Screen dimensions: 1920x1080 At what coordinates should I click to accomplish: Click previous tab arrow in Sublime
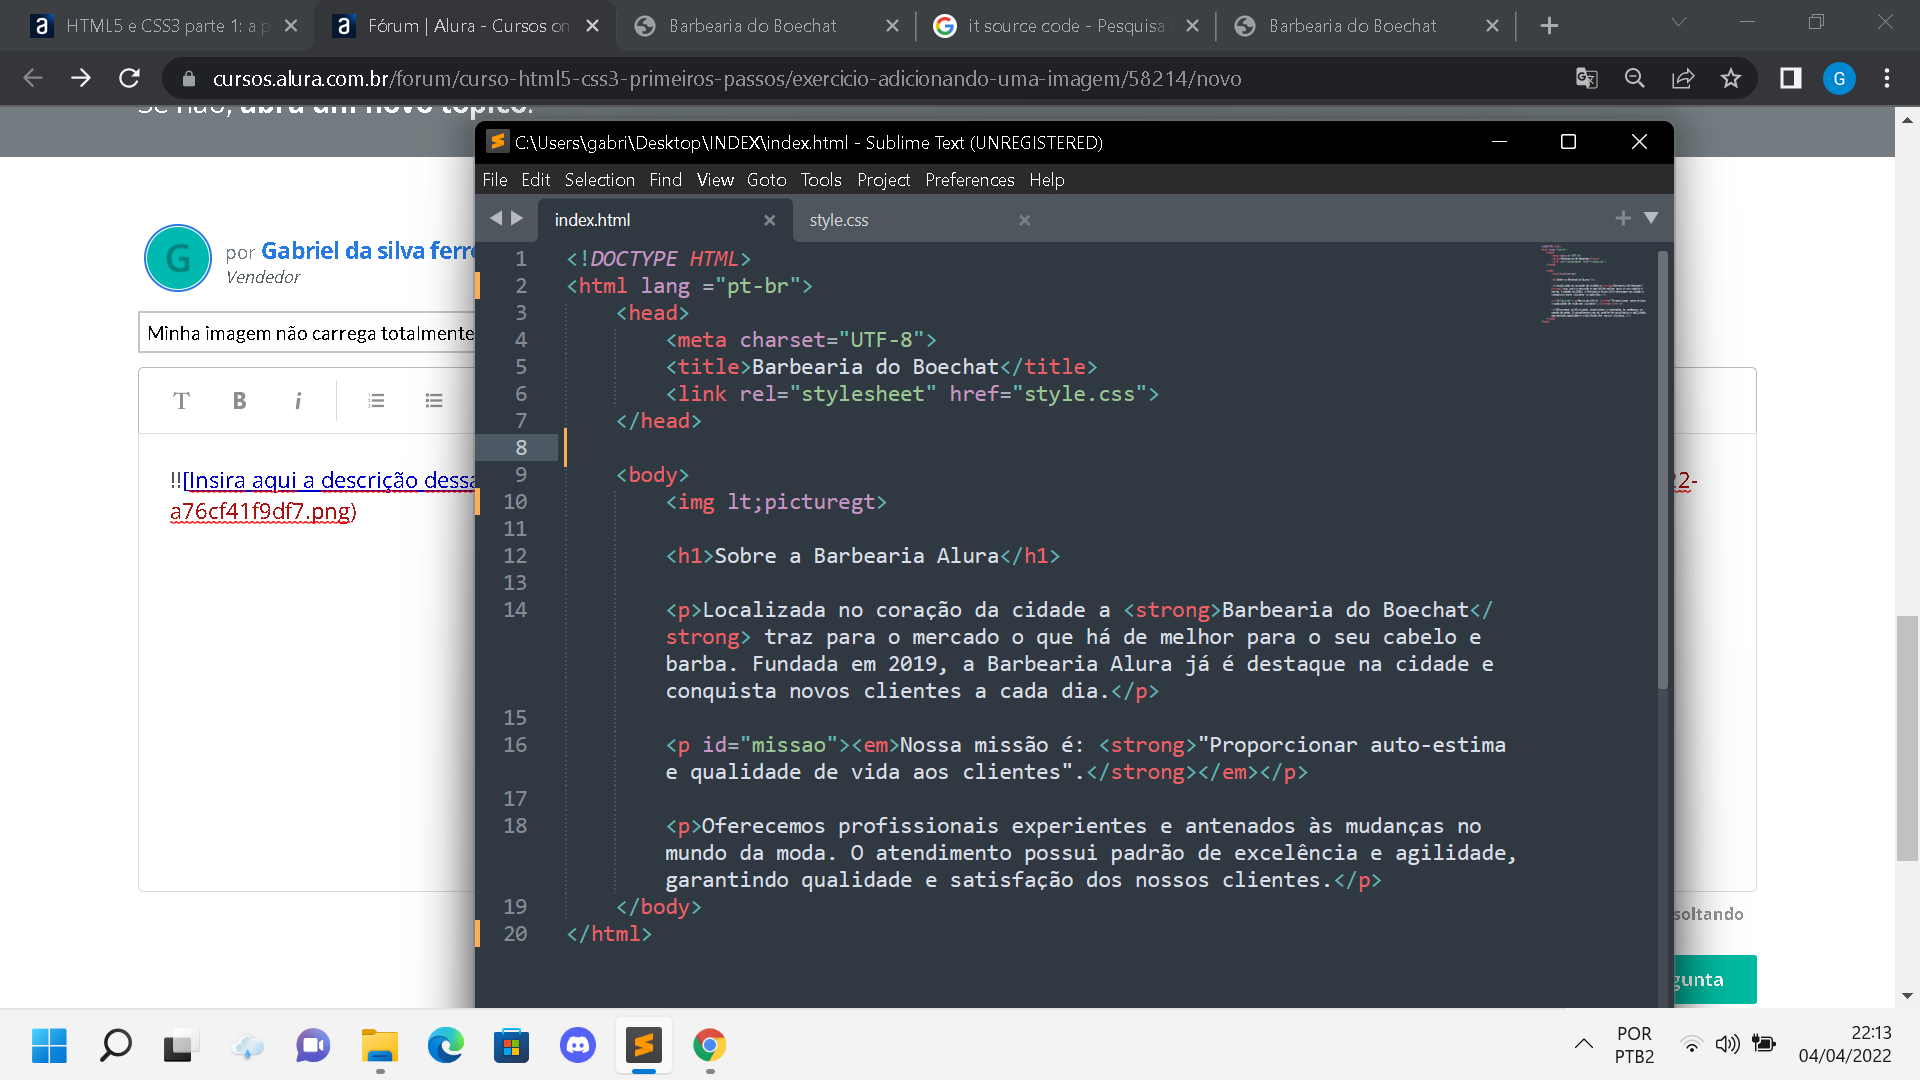coord(495,218)
